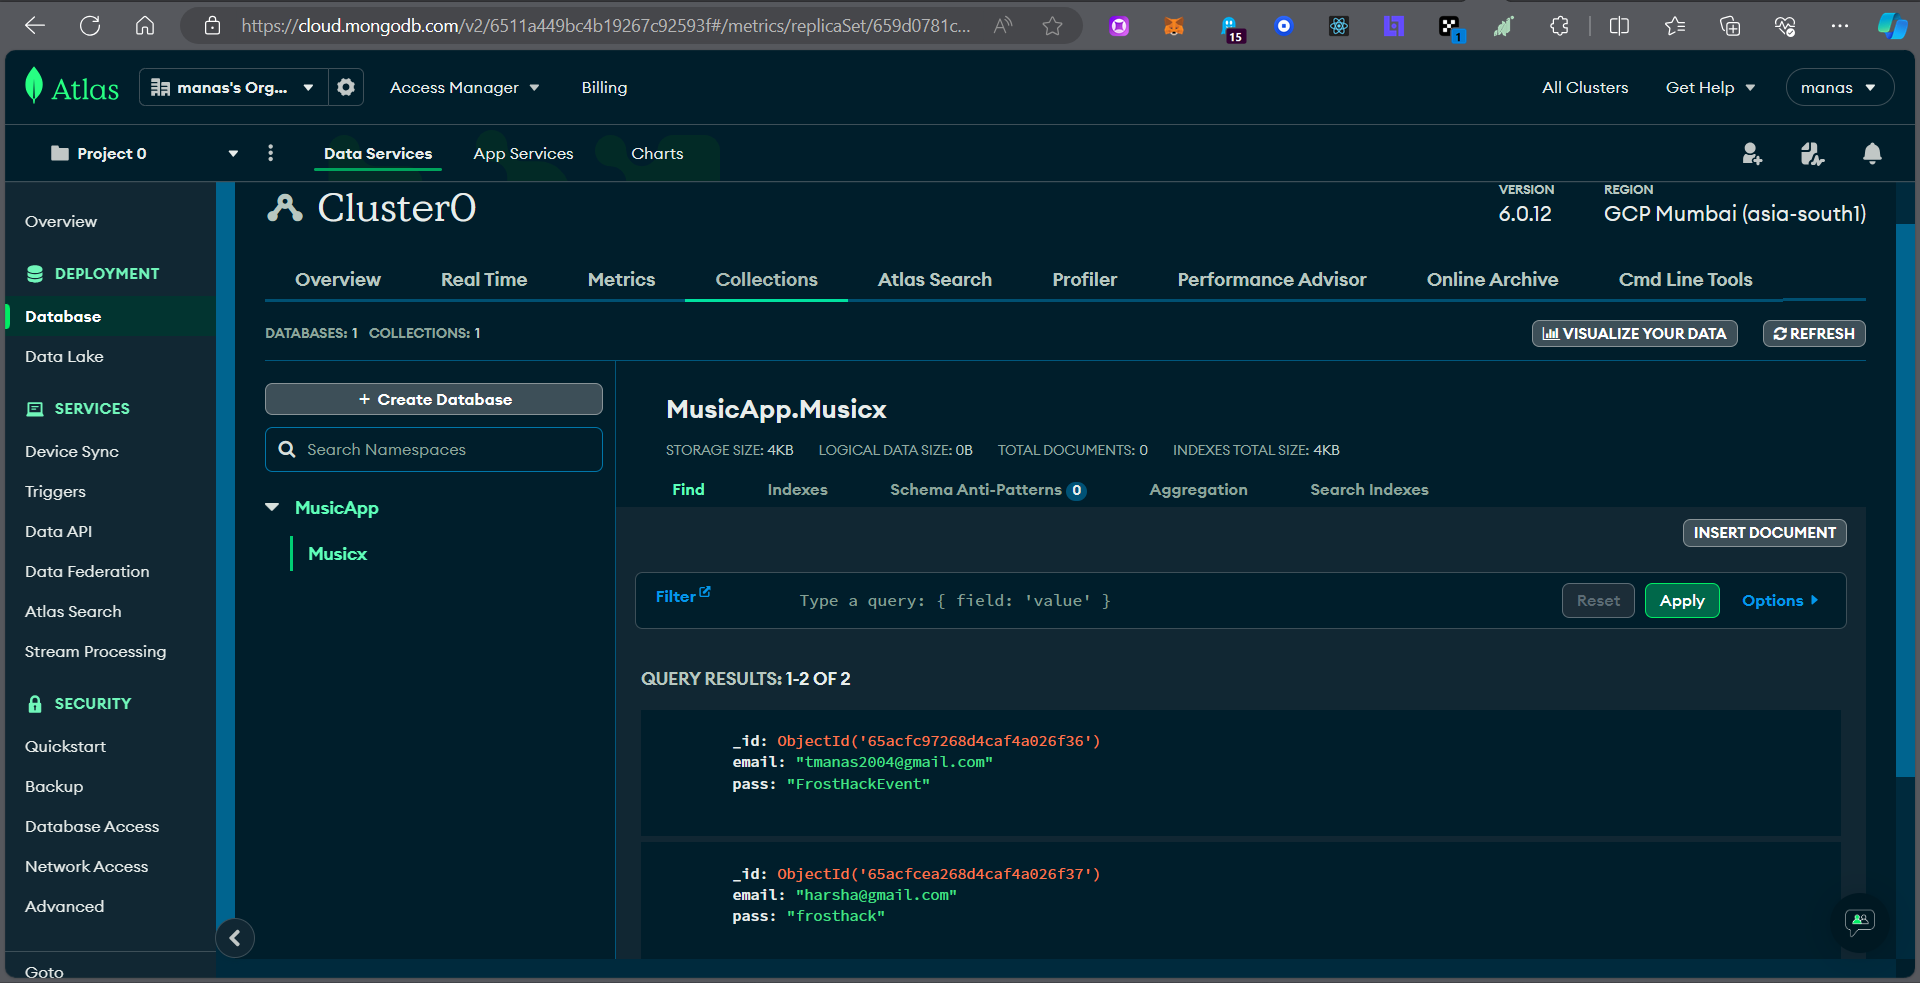Open the notifications bell
Viewport: 1920px width, 983px height.
point(1872,154)
